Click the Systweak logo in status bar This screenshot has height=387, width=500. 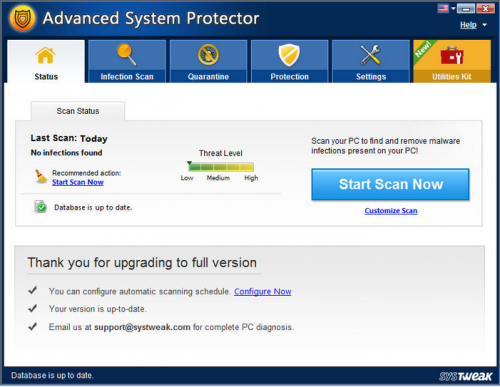(465, 376)
